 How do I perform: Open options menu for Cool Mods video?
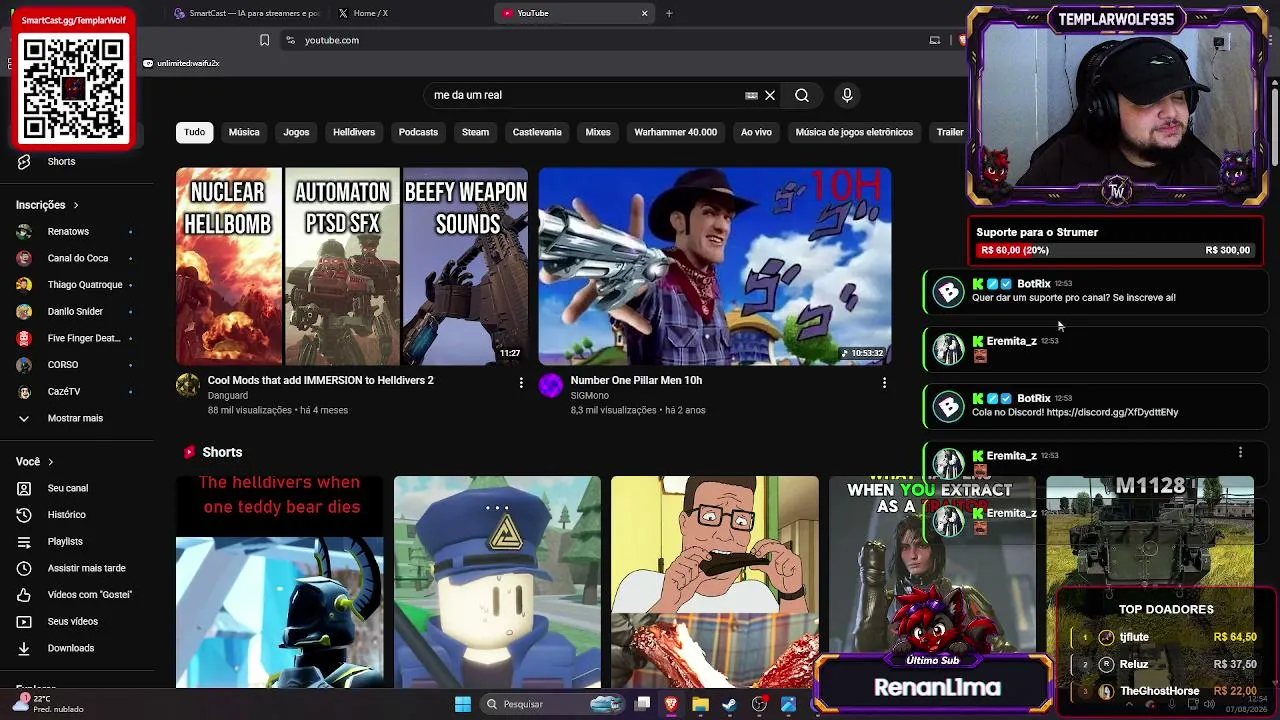click(x=521, y=382)
